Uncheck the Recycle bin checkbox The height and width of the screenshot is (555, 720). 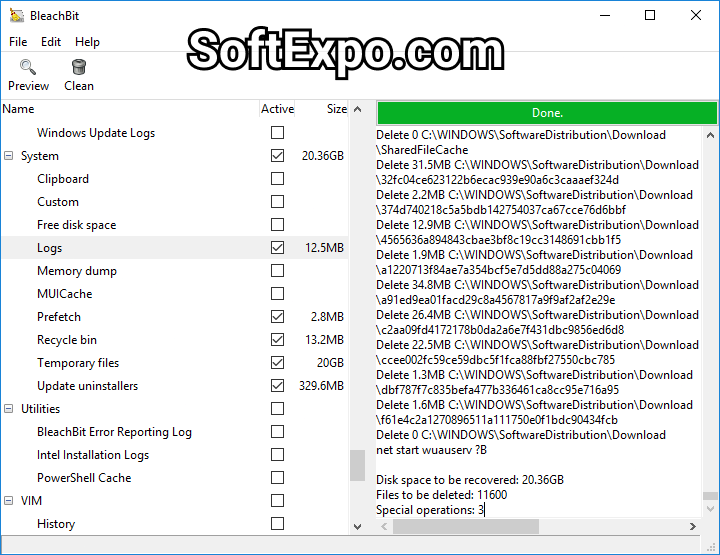[x=277, y=339]
